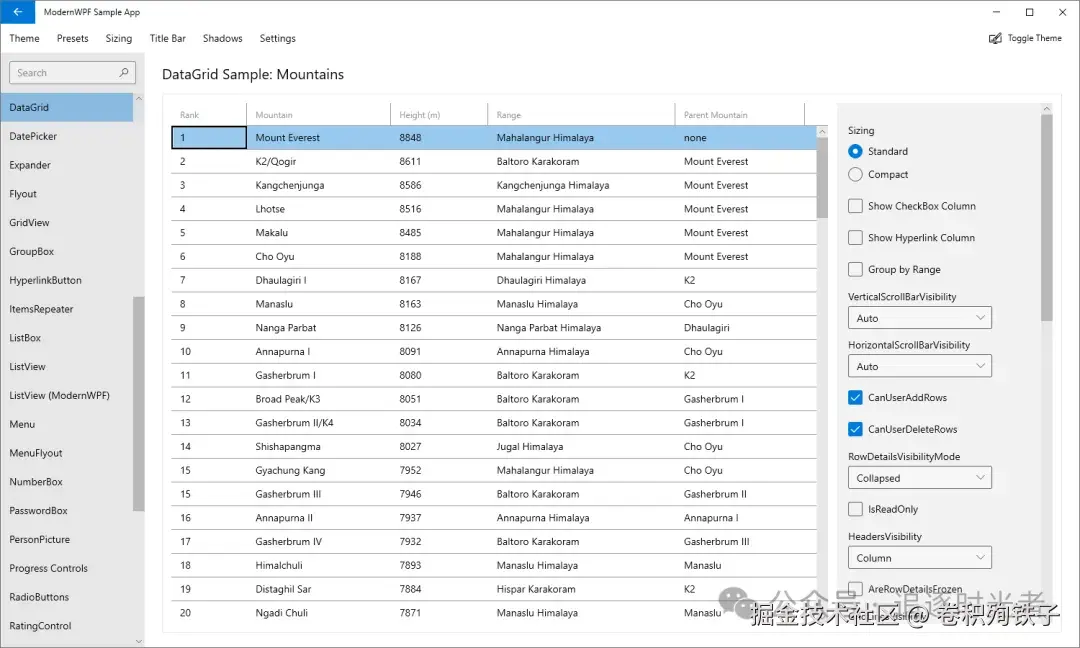Click the Kangchenjunga Himalaya range cell
The width and height of the screenshot is (1080, 648).
point(581,185)
